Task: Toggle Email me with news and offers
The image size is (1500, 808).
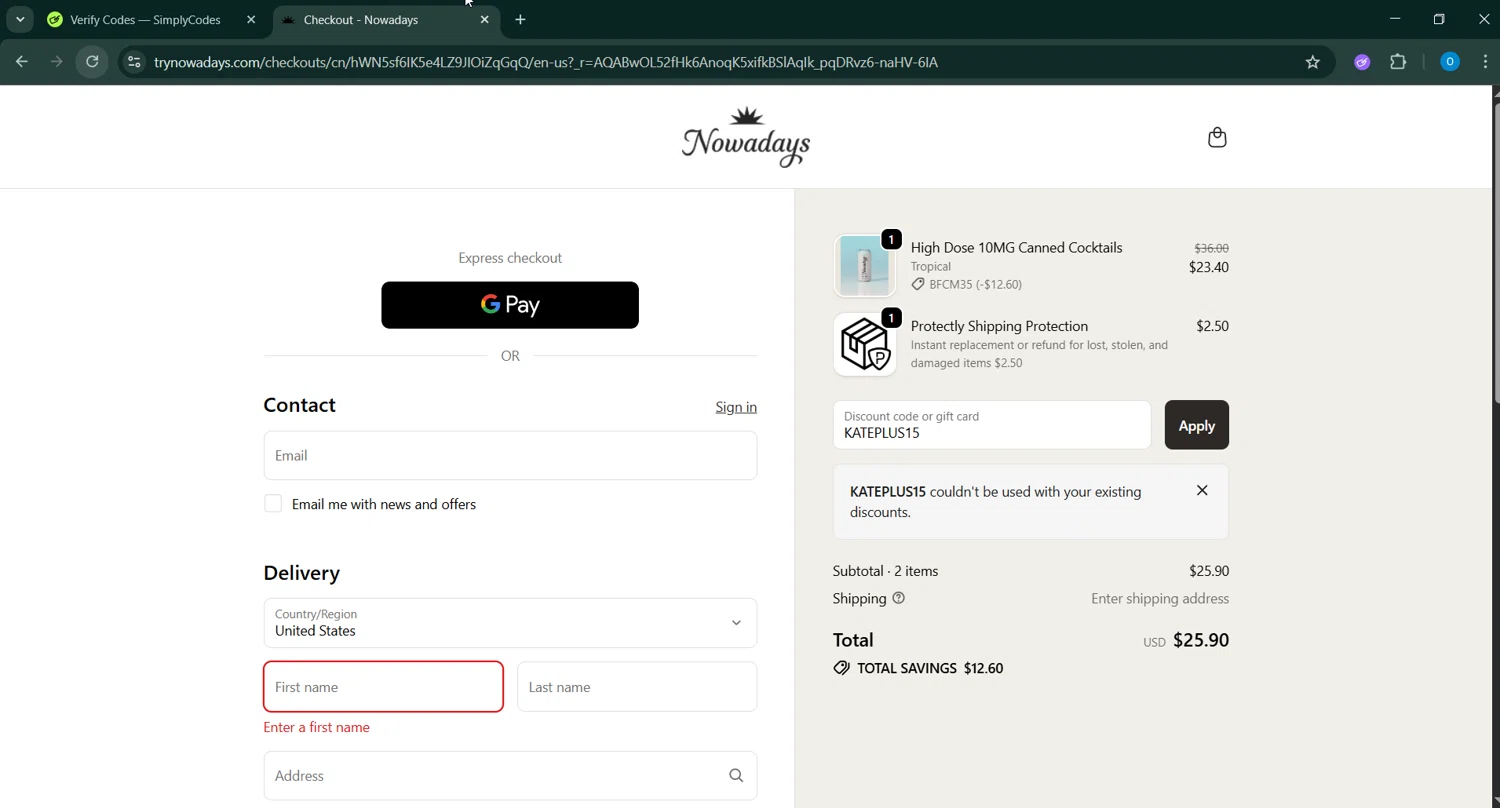Action: coord(273,504)
